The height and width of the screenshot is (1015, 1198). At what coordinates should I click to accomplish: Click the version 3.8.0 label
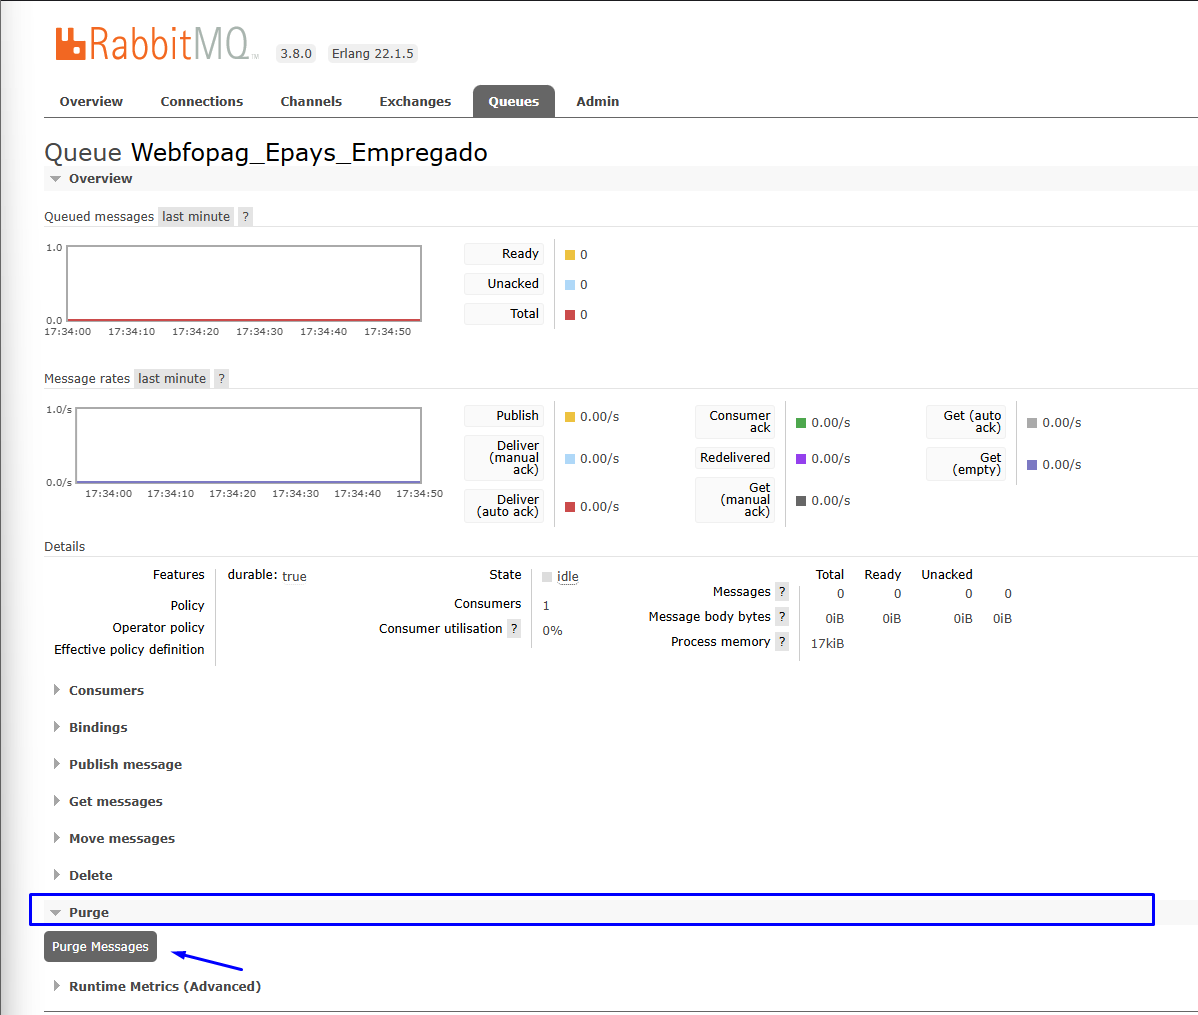(296, 54)
